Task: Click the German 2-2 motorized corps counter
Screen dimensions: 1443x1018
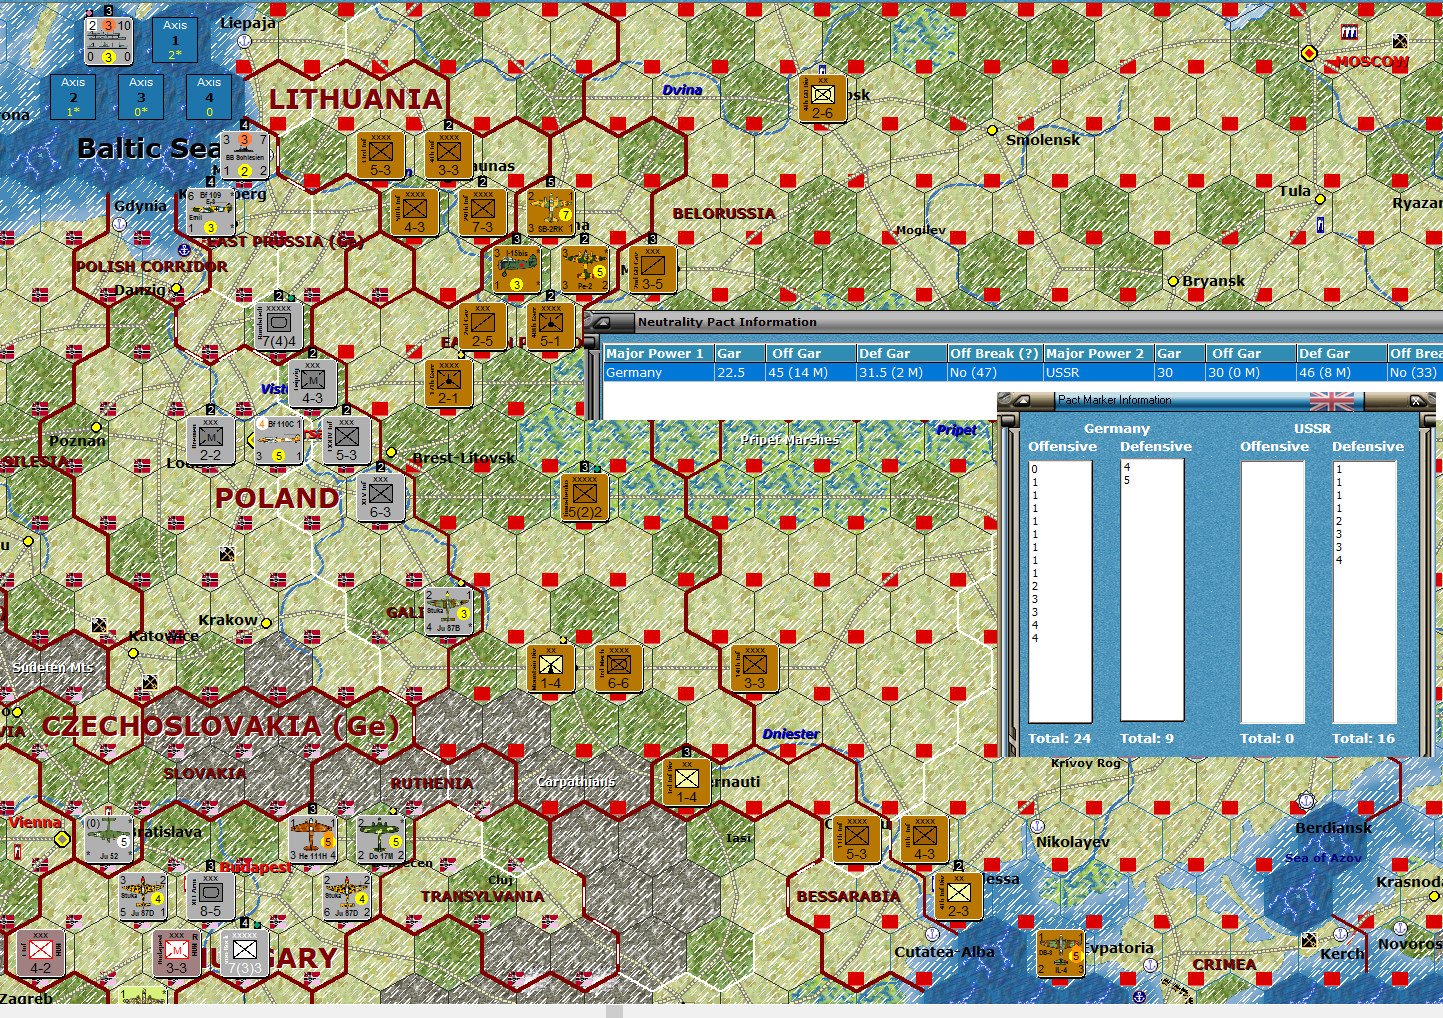Action: pyautogui.click(x=211, y=440)
